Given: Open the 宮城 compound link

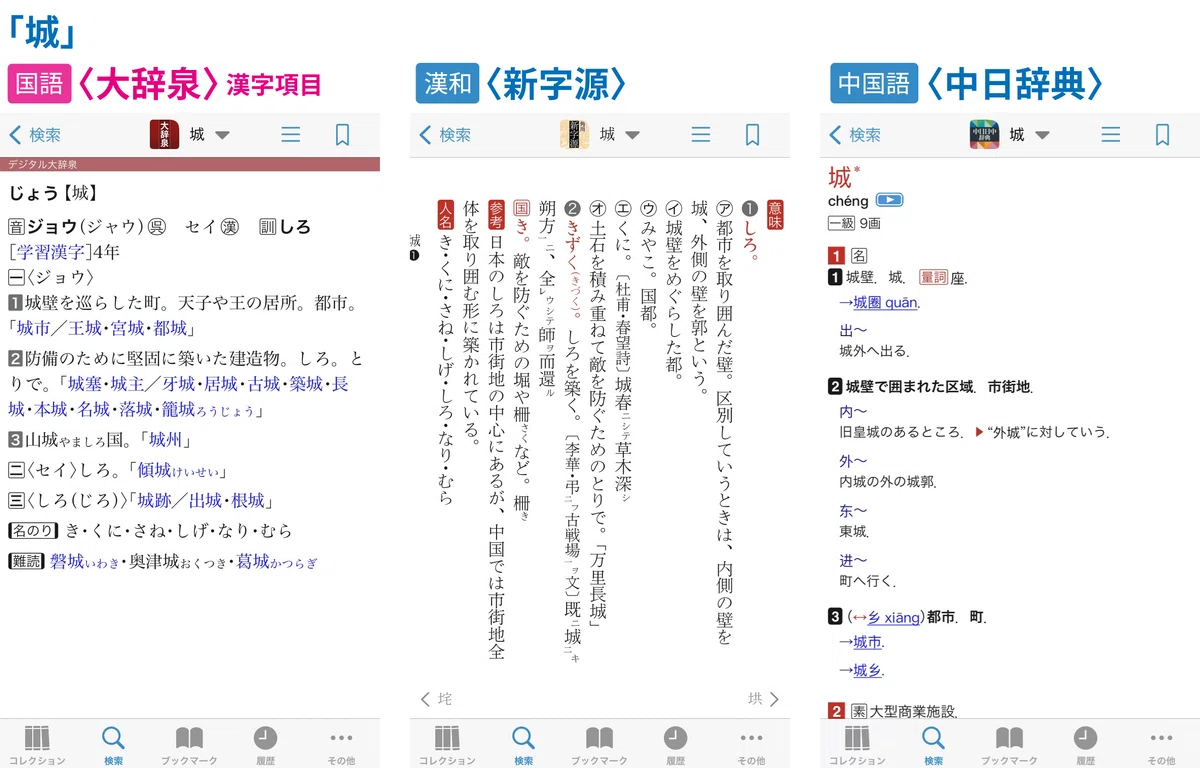Looking at the screenshot, I should click(x=128, y=328).
